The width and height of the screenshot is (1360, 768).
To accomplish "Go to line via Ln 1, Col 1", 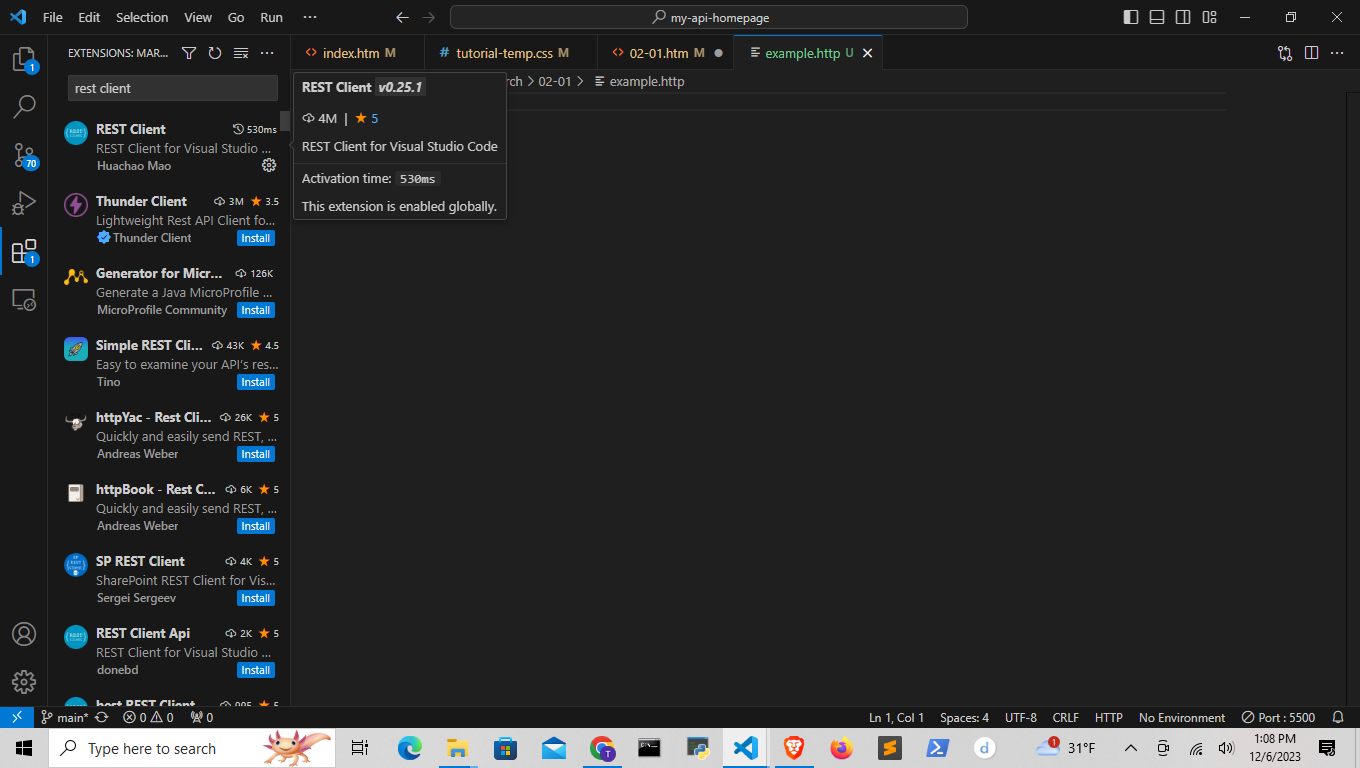I will click(896, 717).
